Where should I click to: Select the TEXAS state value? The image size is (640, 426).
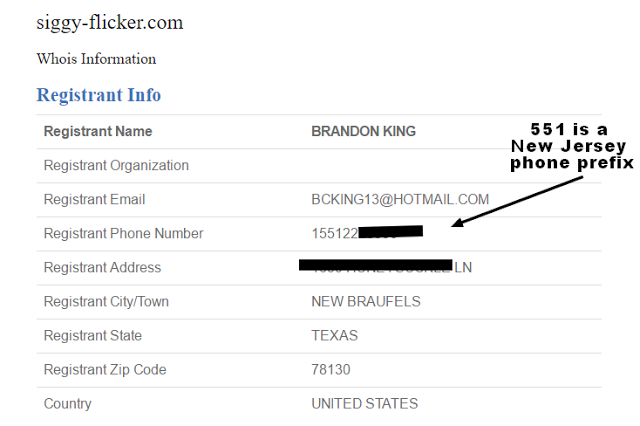click(x=334, y=336)
